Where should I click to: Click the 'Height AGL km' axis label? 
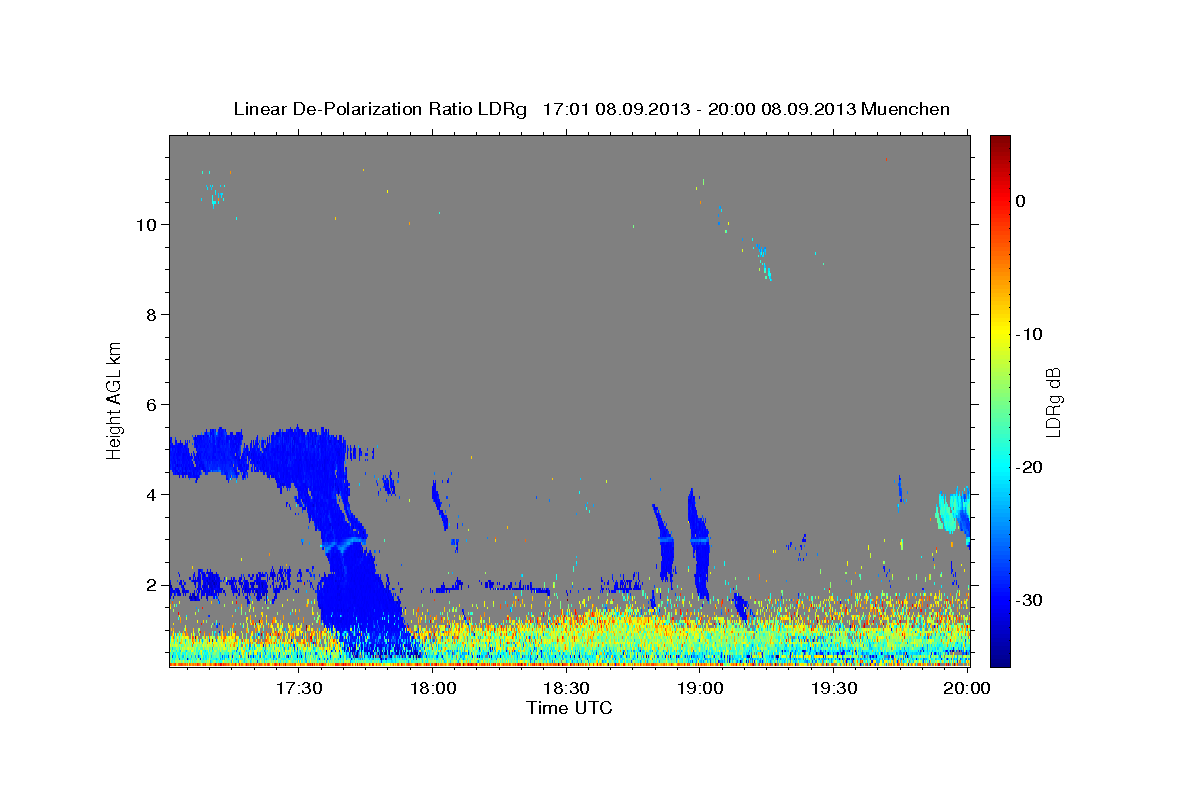coord(114,399)
